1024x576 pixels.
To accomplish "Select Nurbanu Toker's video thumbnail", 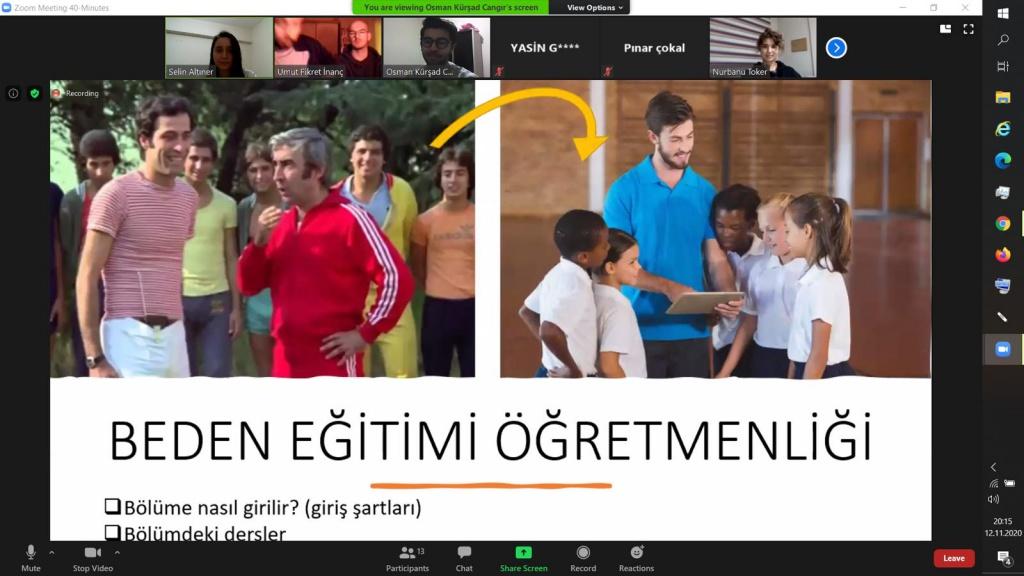I will [763, 48].
